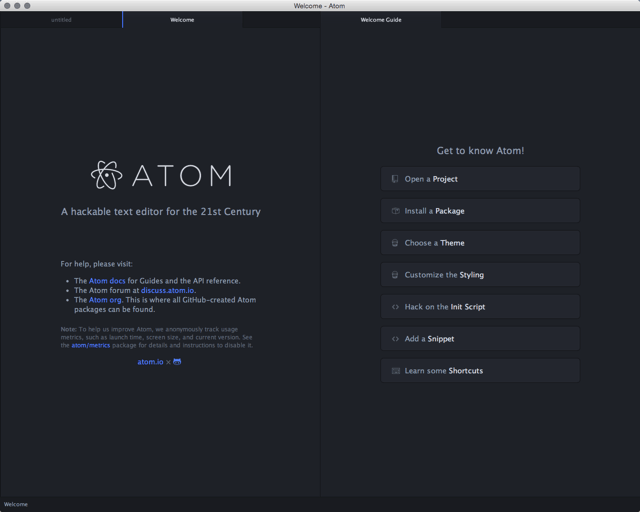Viewport: 640px width, 512px height.
Task: Expand the Open a Project section
Action: [480, 179]
